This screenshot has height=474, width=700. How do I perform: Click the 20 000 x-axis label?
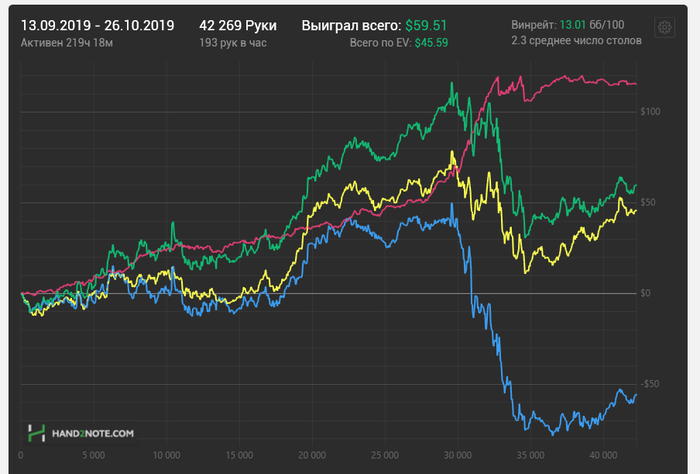[312, 453]
